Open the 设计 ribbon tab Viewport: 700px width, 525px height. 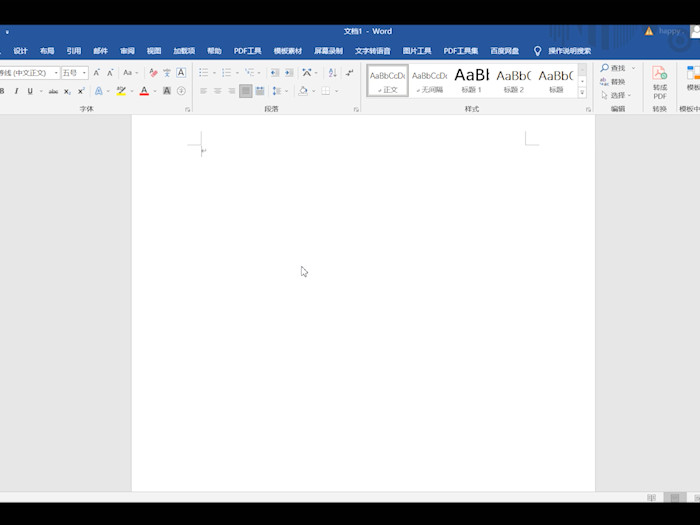20,51
